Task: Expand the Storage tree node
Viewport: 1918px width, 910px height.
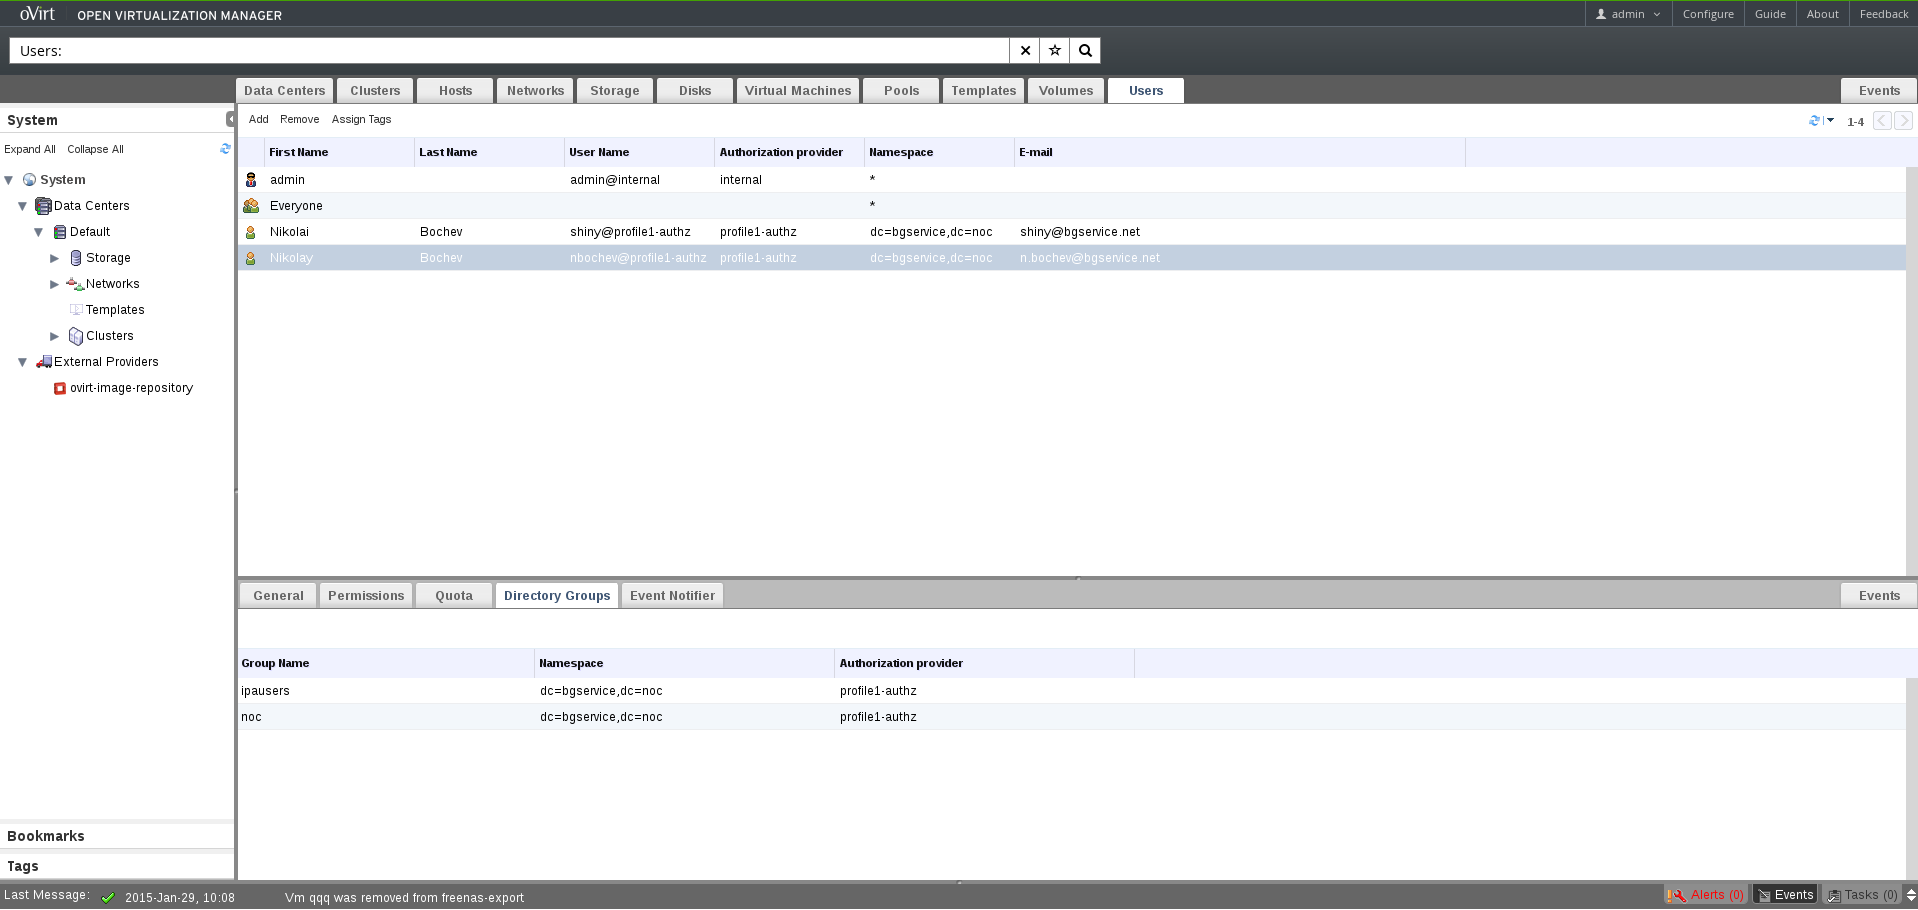Action: click(55, 258)
